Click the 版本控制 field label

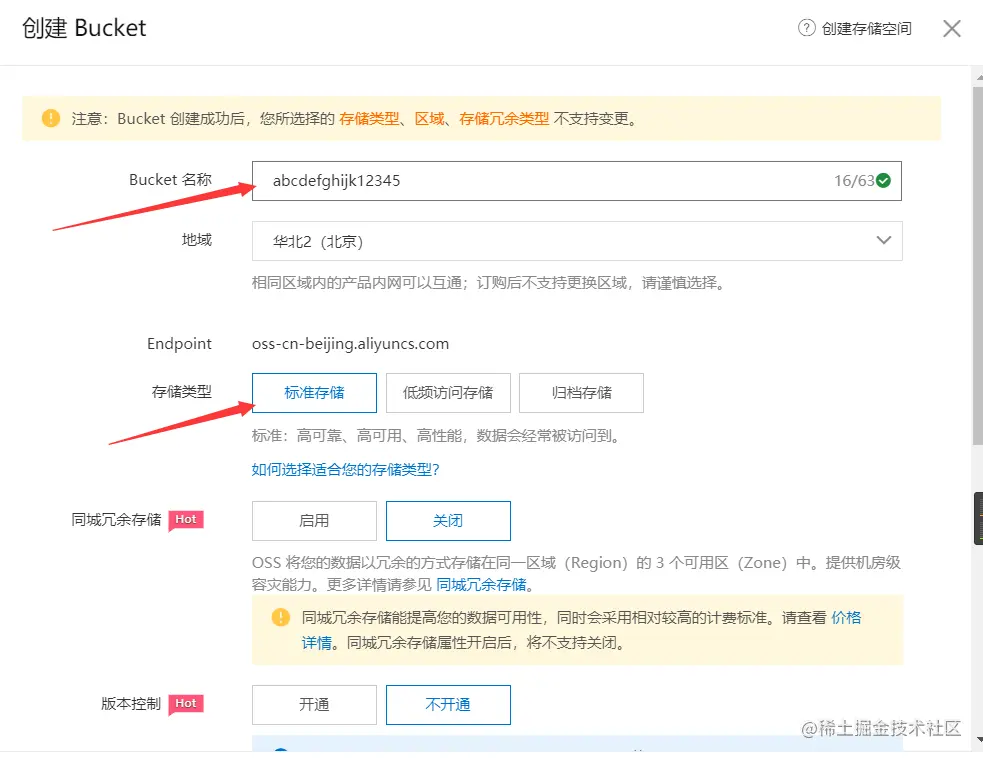click(131, 704)
